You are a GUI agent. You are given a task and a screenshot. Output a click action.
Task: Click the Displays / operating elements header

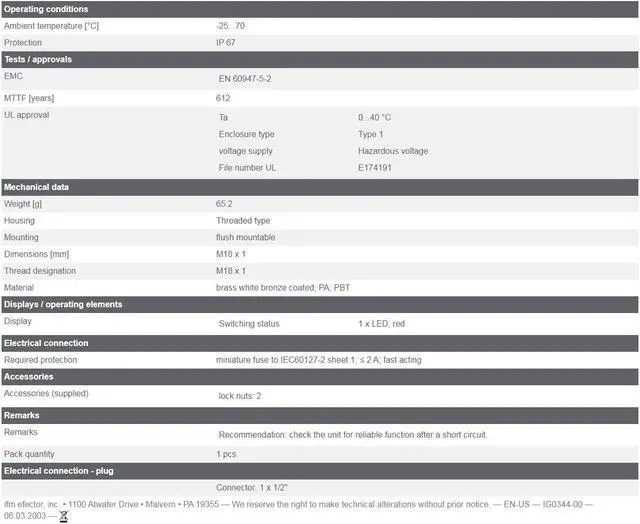point(63,304)
